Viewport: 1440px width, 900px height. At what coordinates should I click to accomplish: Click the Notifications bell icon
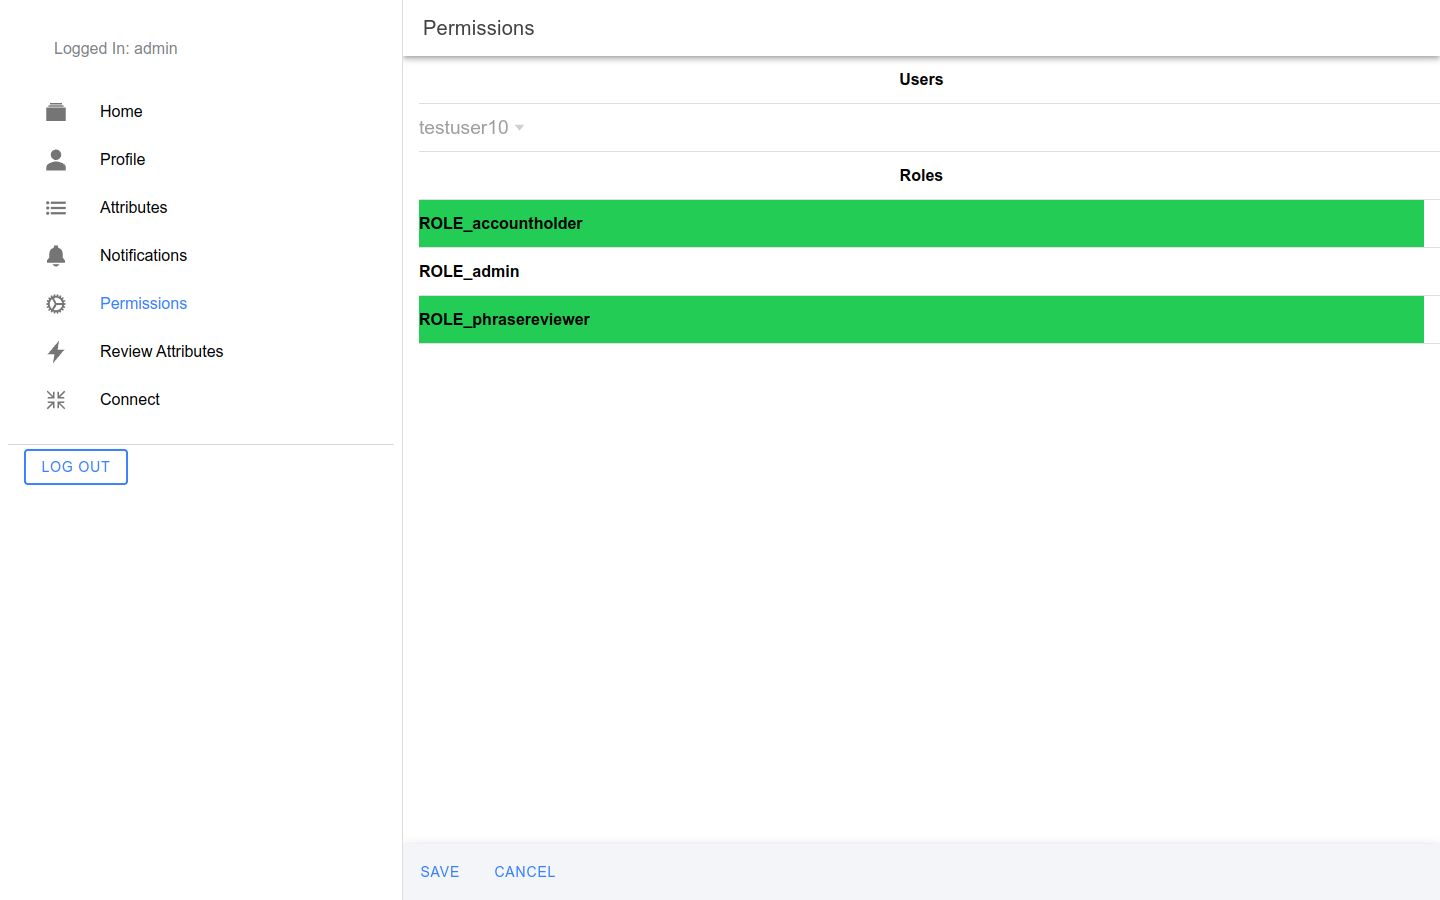[x=56, y=256]
